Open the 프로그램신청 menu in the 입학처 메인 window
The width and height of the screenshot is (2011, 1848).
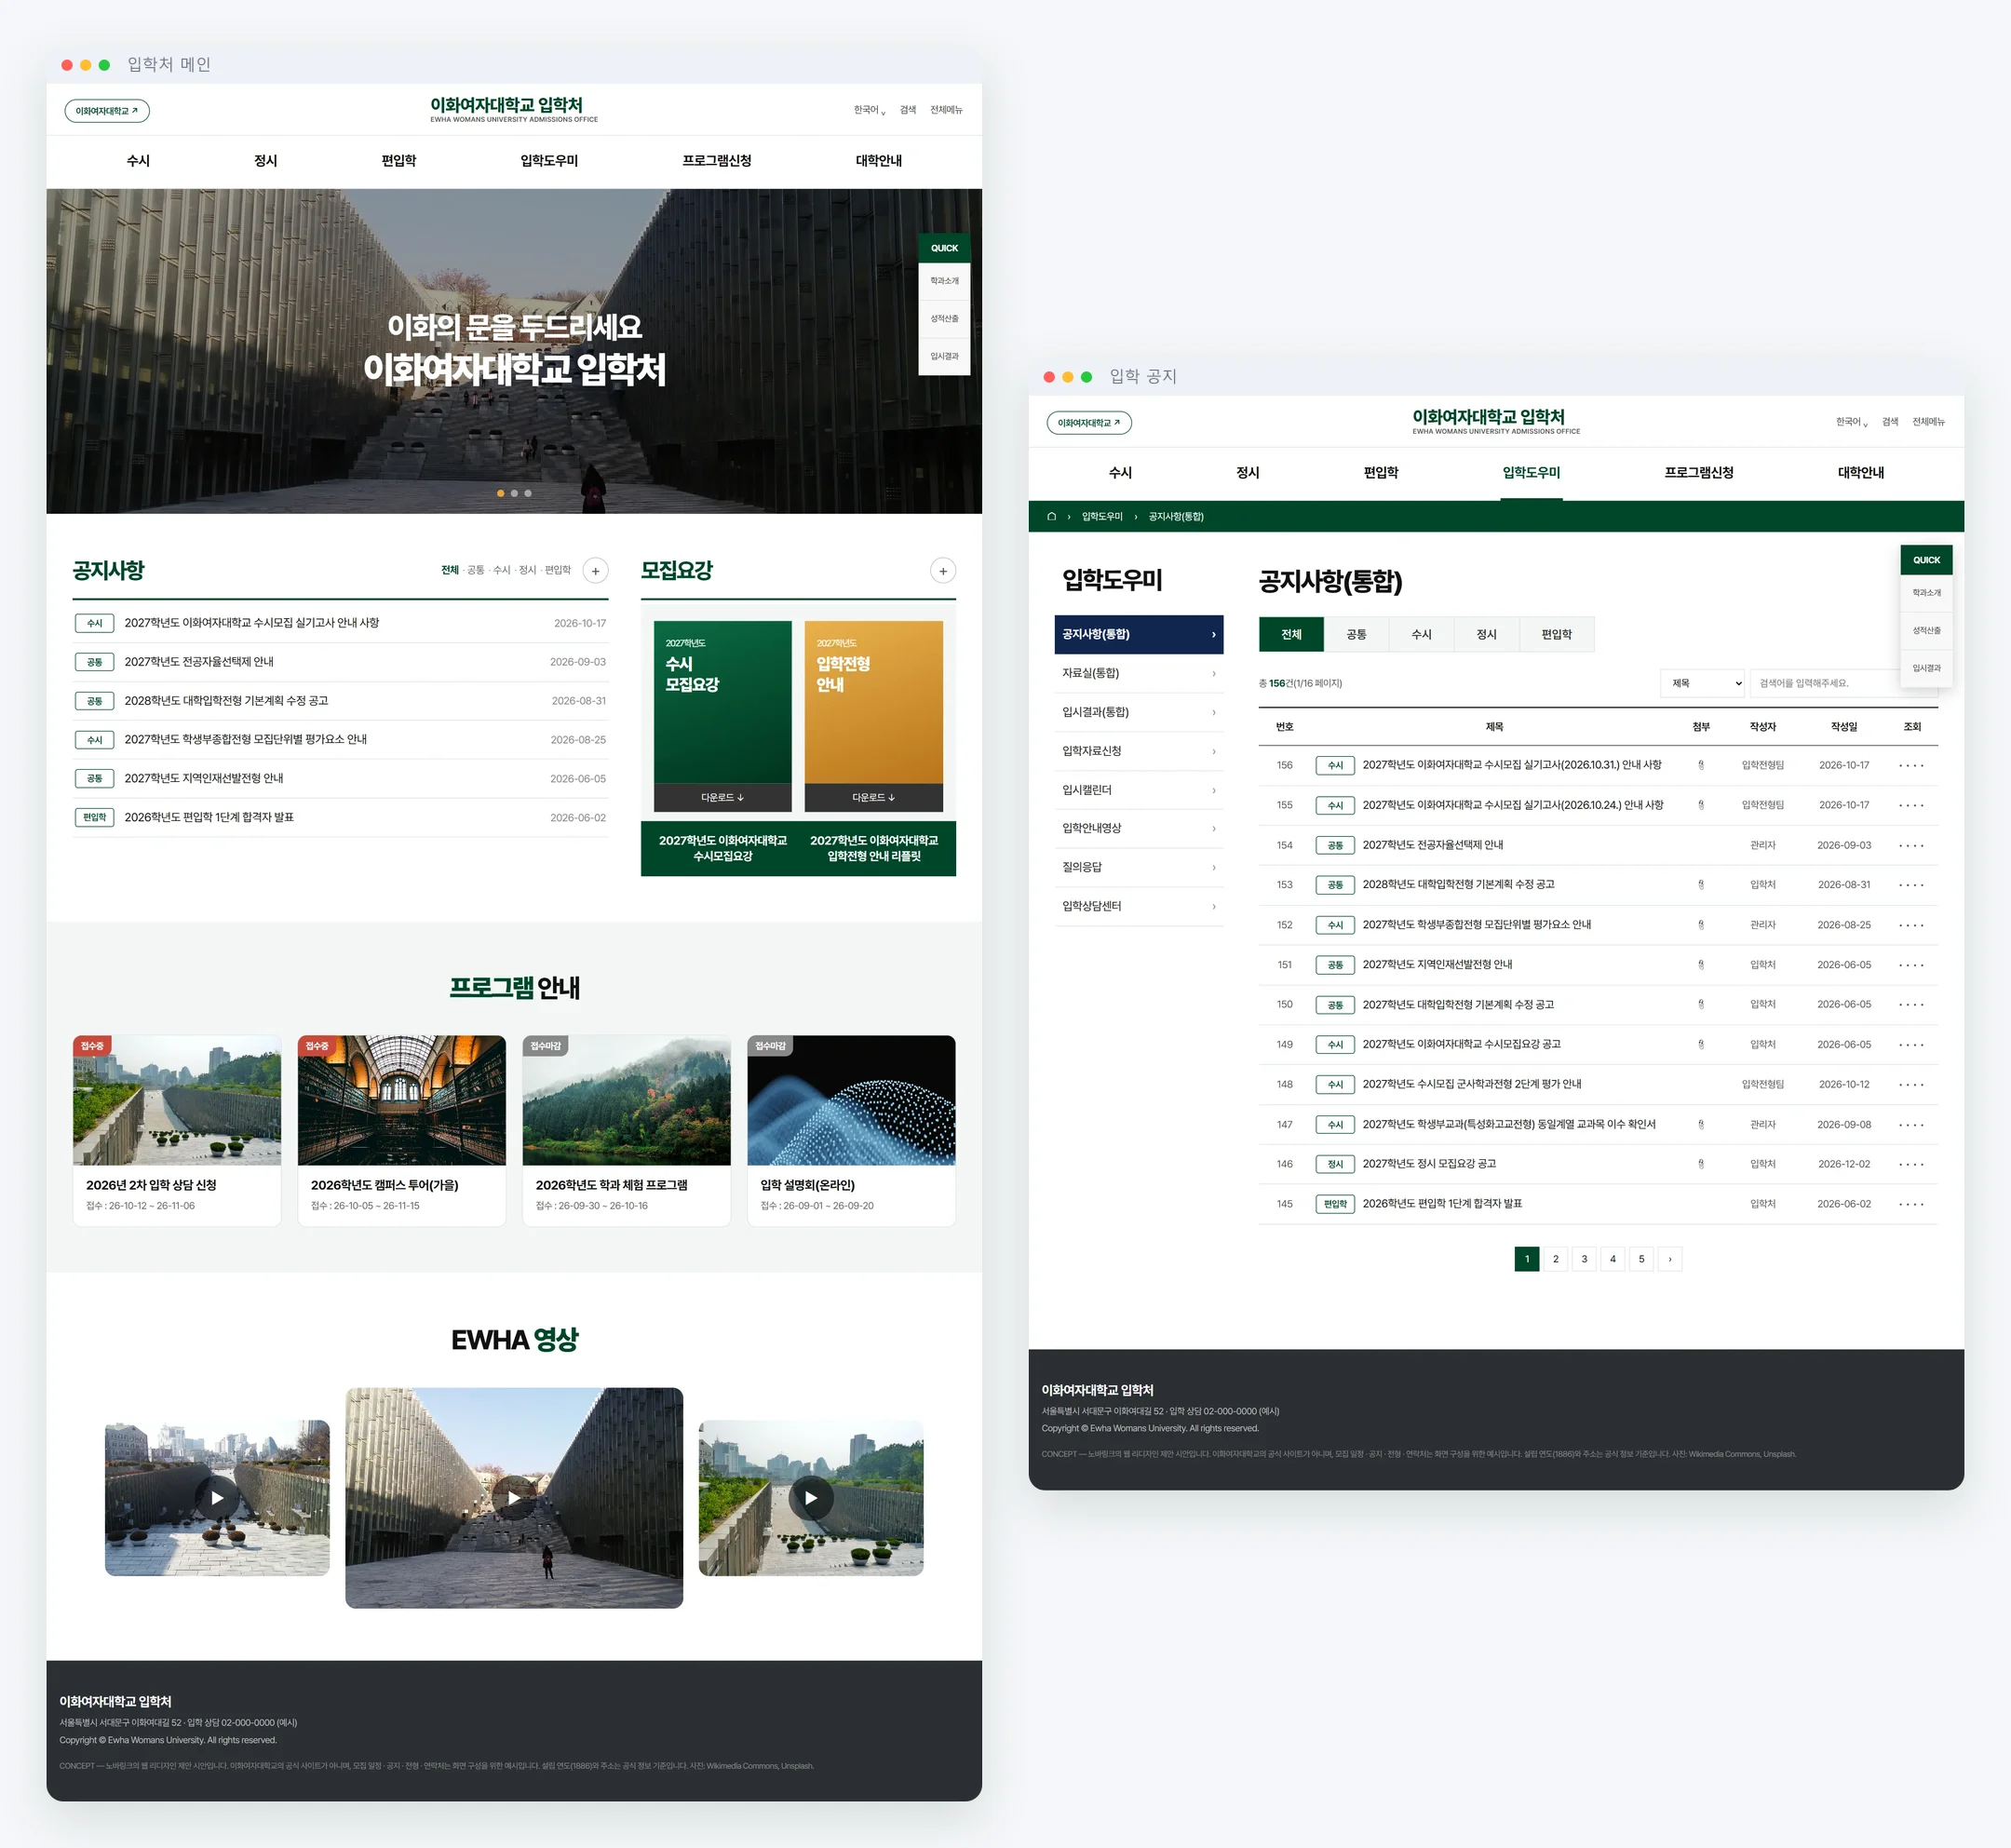pyautogui.click(x=716, y=161)
